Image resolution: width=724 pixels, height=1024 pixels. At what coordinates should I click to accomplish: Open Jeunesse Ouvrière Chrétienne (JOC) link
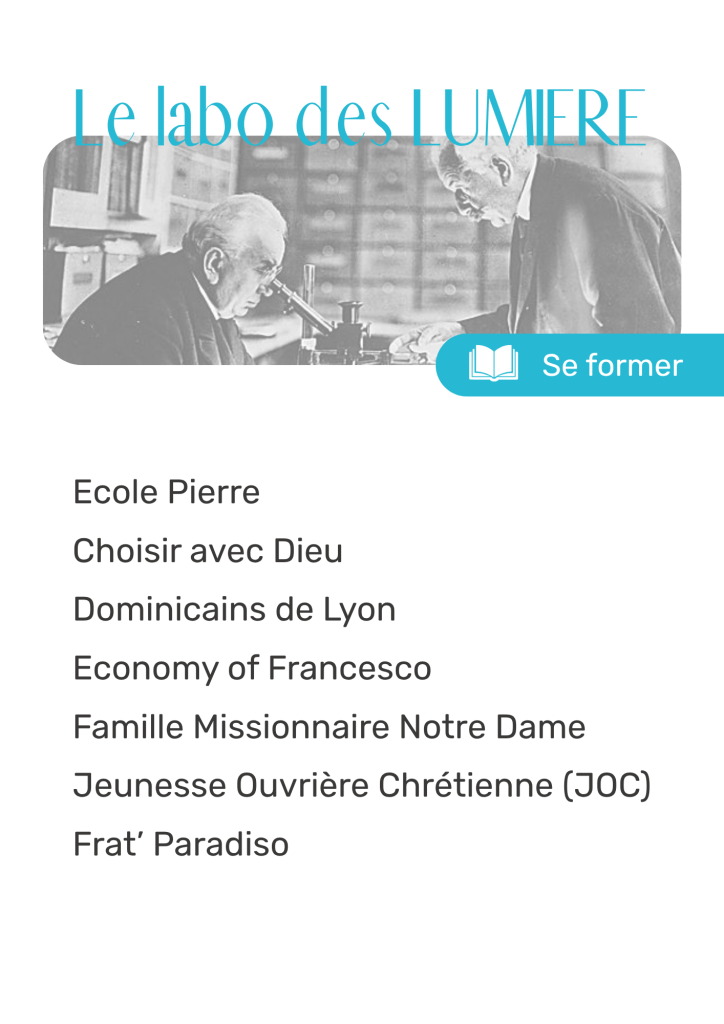coord(362,786)
